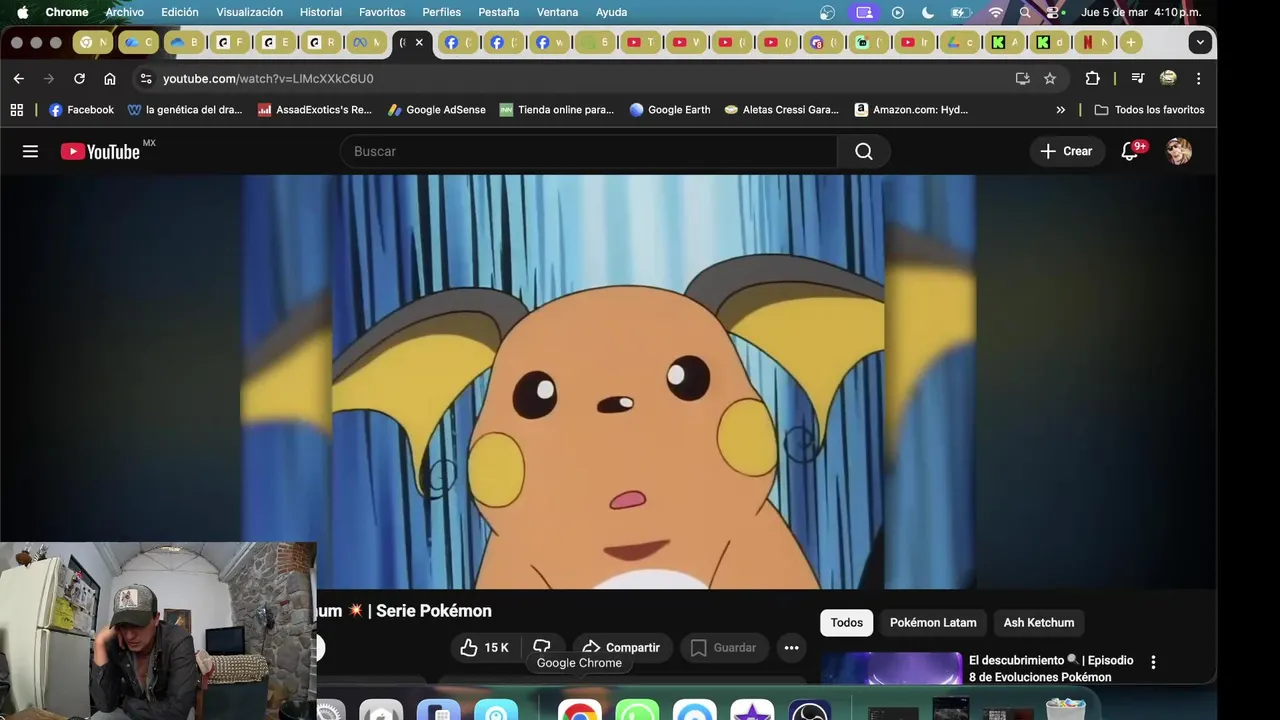Open the Pestaña menu
Screen dimensions: 1280x720
pyautogui.click(x=499, y=12)
